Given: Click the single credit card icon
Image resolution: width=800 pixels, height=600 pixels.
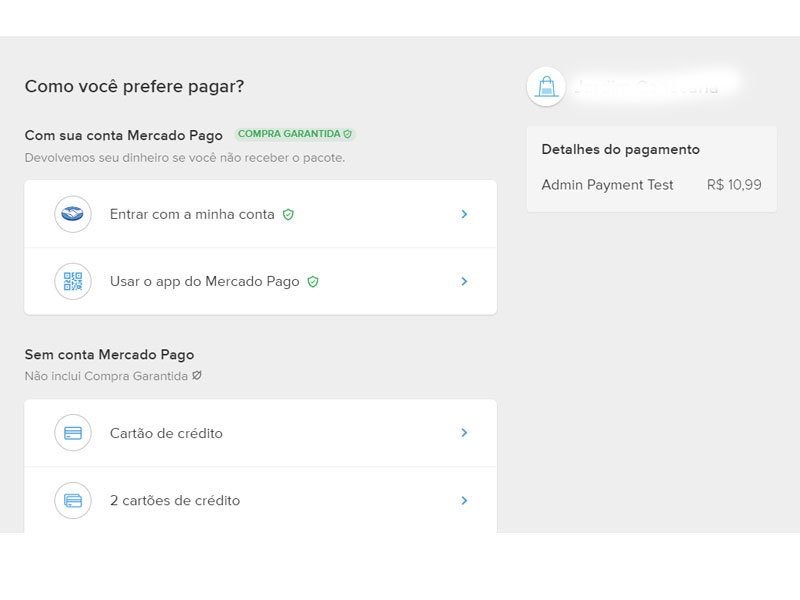Looking at the screenshot, I should pos(73,433).
